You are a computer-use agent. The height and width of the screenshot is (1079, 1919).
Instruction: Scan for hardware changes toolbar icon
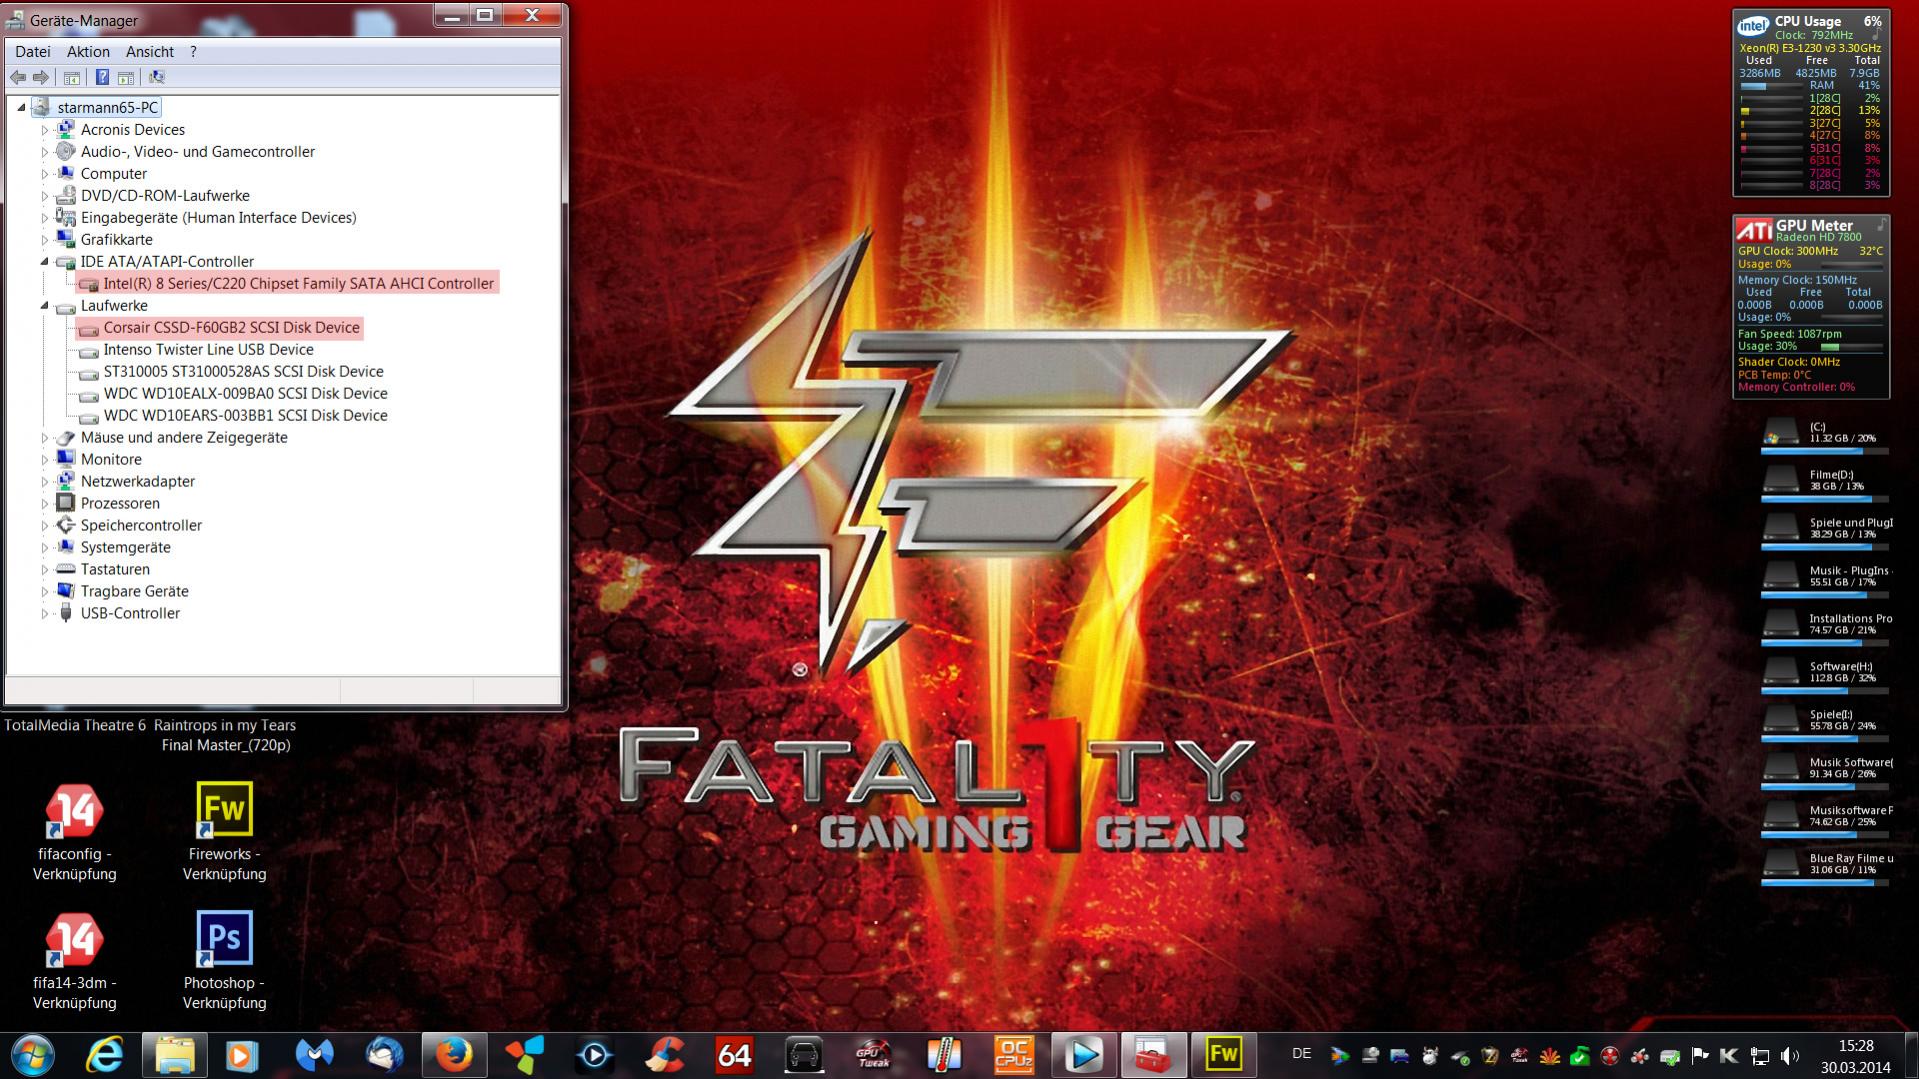click(156, 77)
